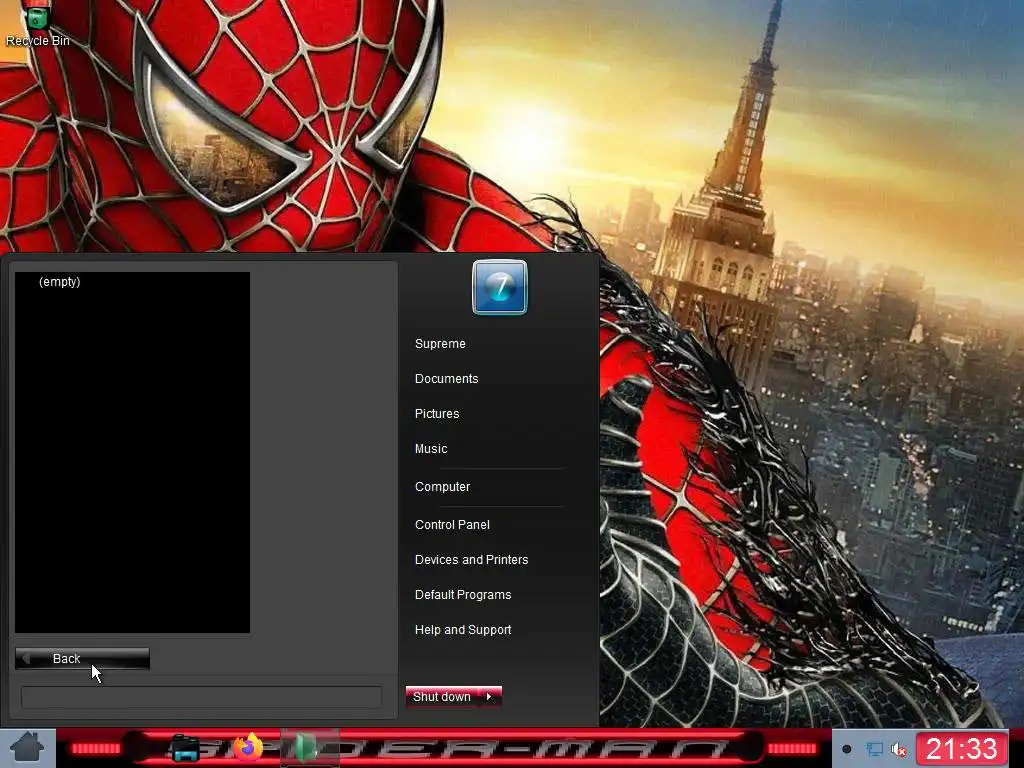The width and height of the screenshot is (1024, 768).
Task: Open Firefox from the taskbar
Action: click(x=249, y=748)
